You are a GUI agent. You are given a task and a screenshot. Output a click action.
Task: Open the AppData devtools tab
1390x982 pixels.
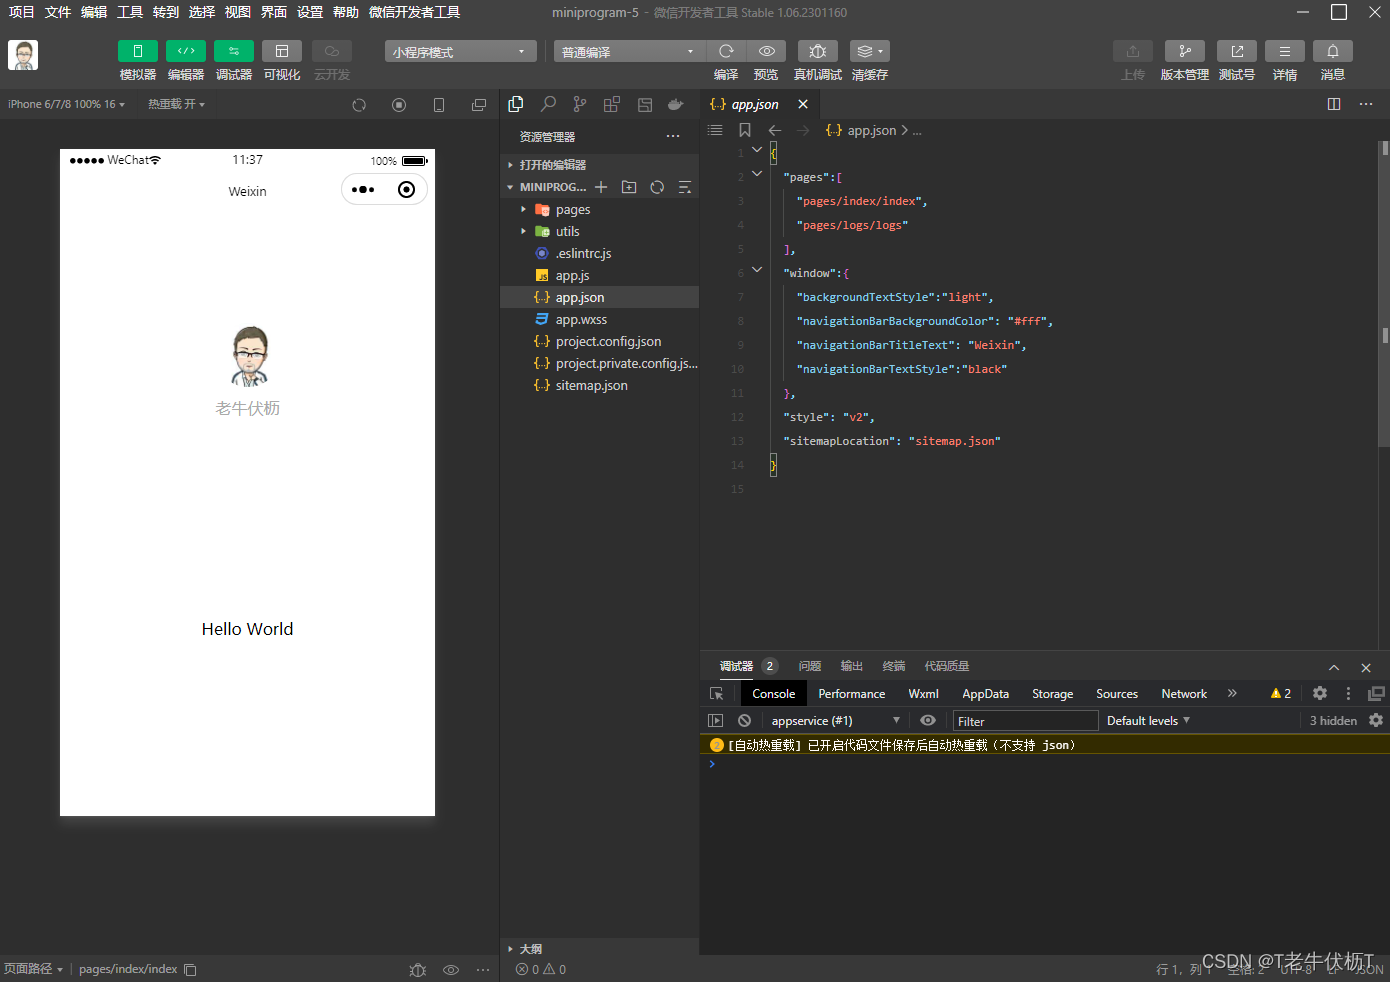[x=986, y=694]
